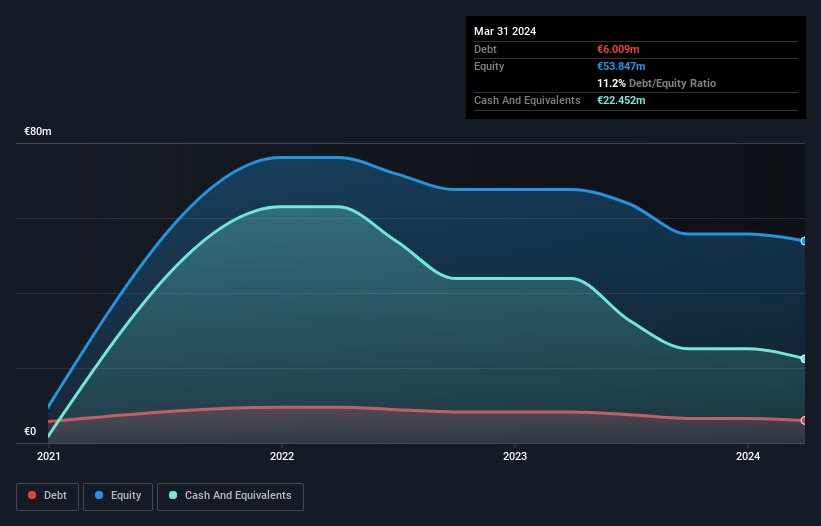
Task: Toggle the Debt series legend button
Action: (x=48, y=496)
